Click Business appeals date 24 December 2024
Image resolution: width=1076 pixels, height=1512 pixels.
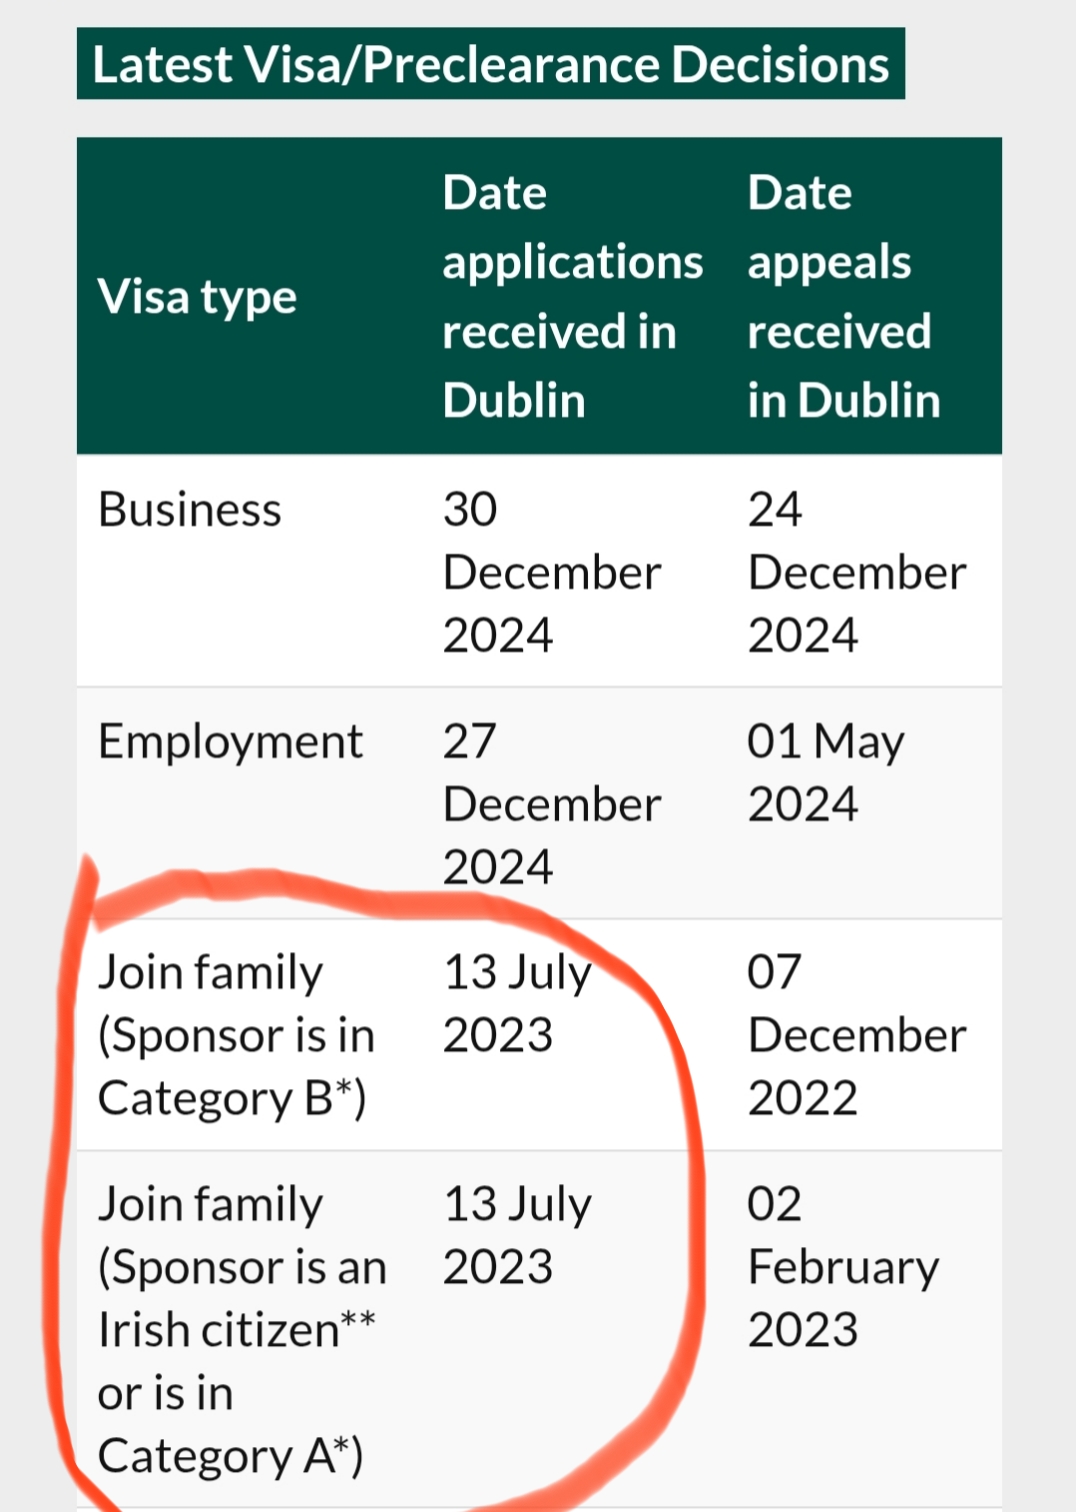tap(856, 572)
